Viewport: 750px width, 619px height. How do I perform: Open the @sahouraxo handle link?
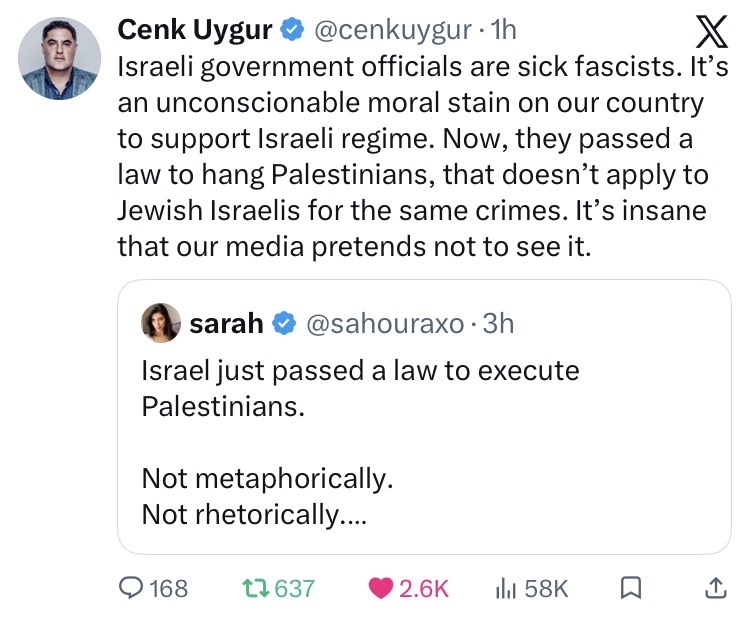383,323
